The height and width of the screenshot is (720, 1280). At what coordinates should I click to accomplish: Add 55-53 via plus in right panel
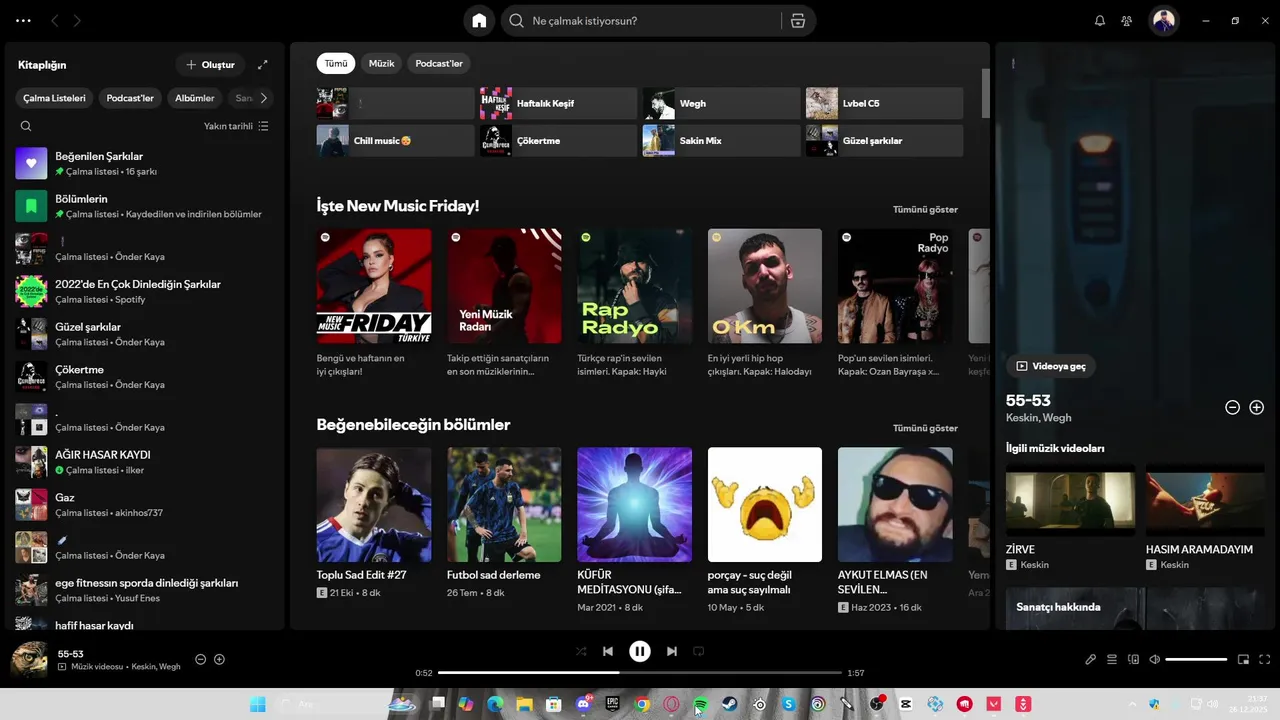pos(1257,407)
